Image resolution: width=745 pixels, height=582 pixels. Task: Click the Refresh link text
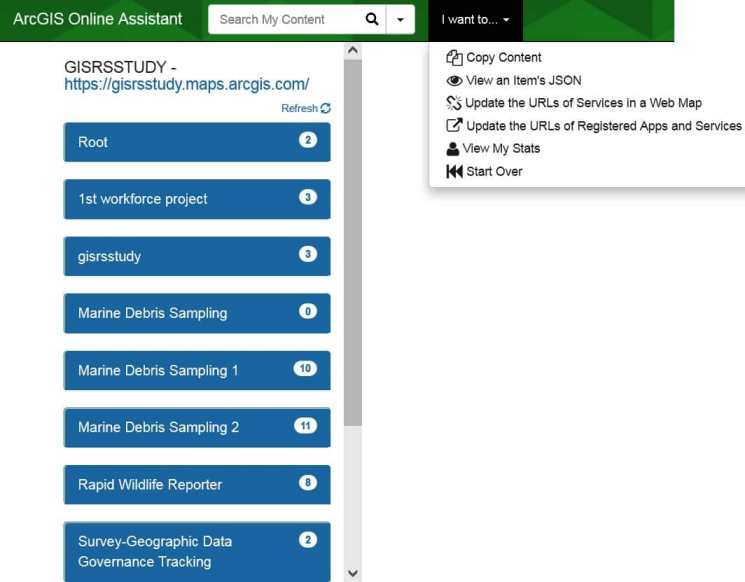(299, 108)
